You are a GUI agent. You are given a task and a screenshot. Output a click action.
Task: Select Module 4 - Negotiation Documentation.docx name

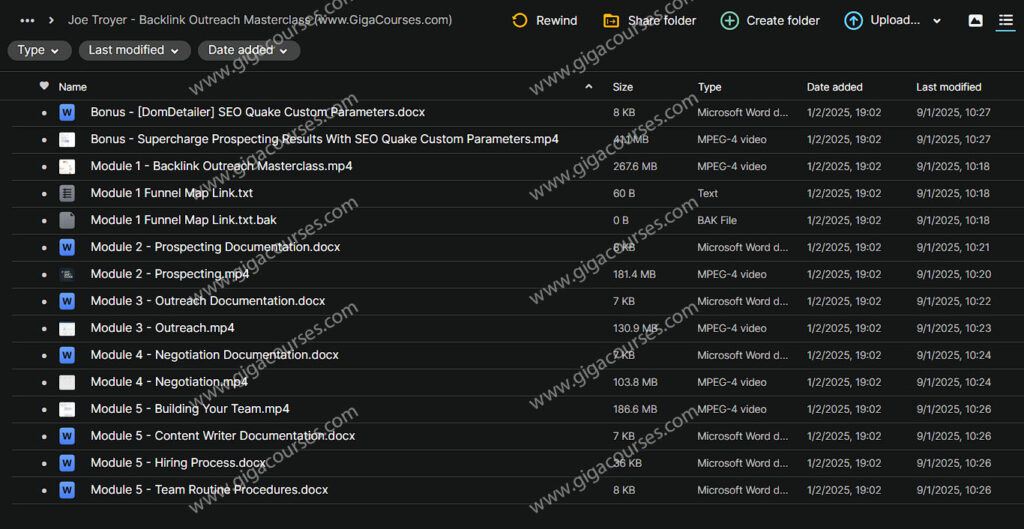click(215, 355)
